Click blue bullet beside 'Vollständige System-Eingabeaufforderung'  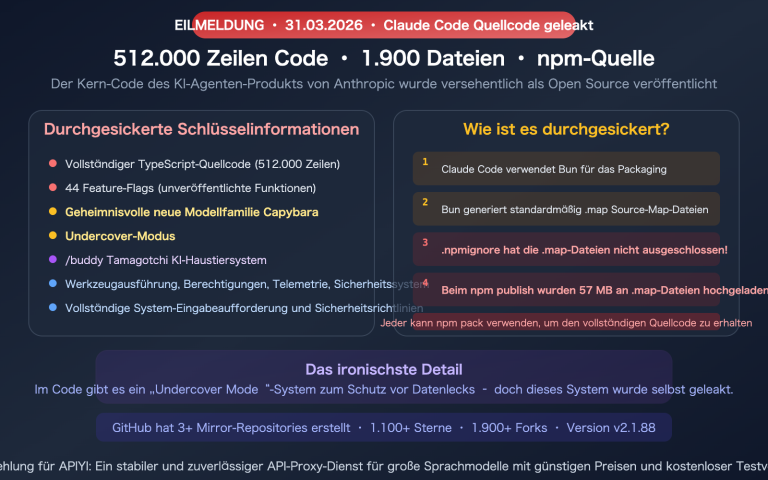(53, 307)
